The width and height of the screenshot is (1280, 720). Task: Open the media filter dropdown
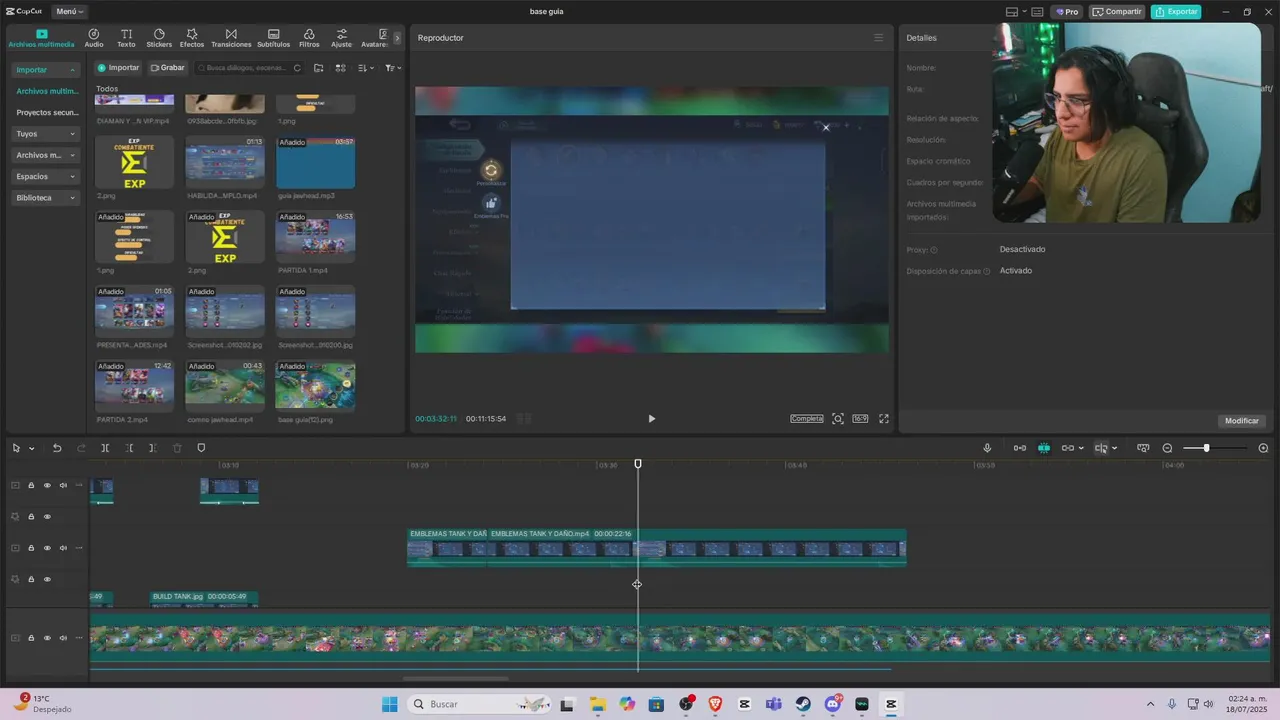pos(393,68)
